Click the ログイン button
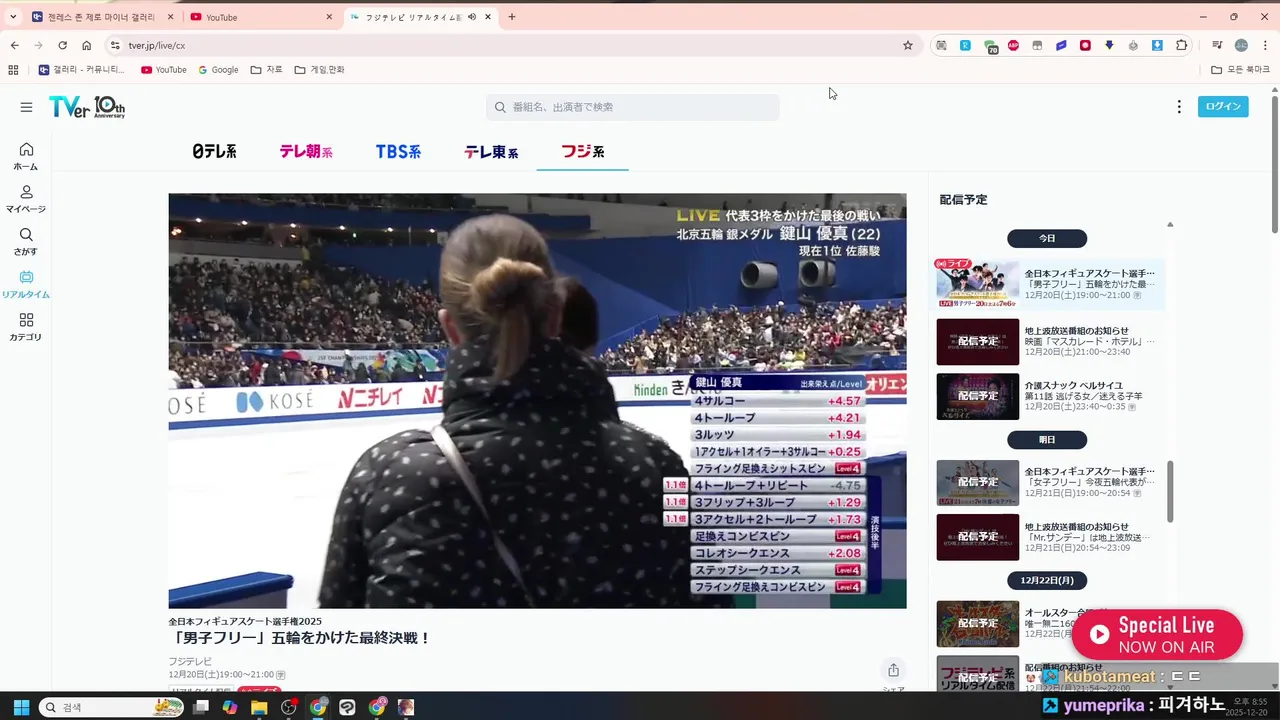 pyautogui.click(x=1223, y=107)
